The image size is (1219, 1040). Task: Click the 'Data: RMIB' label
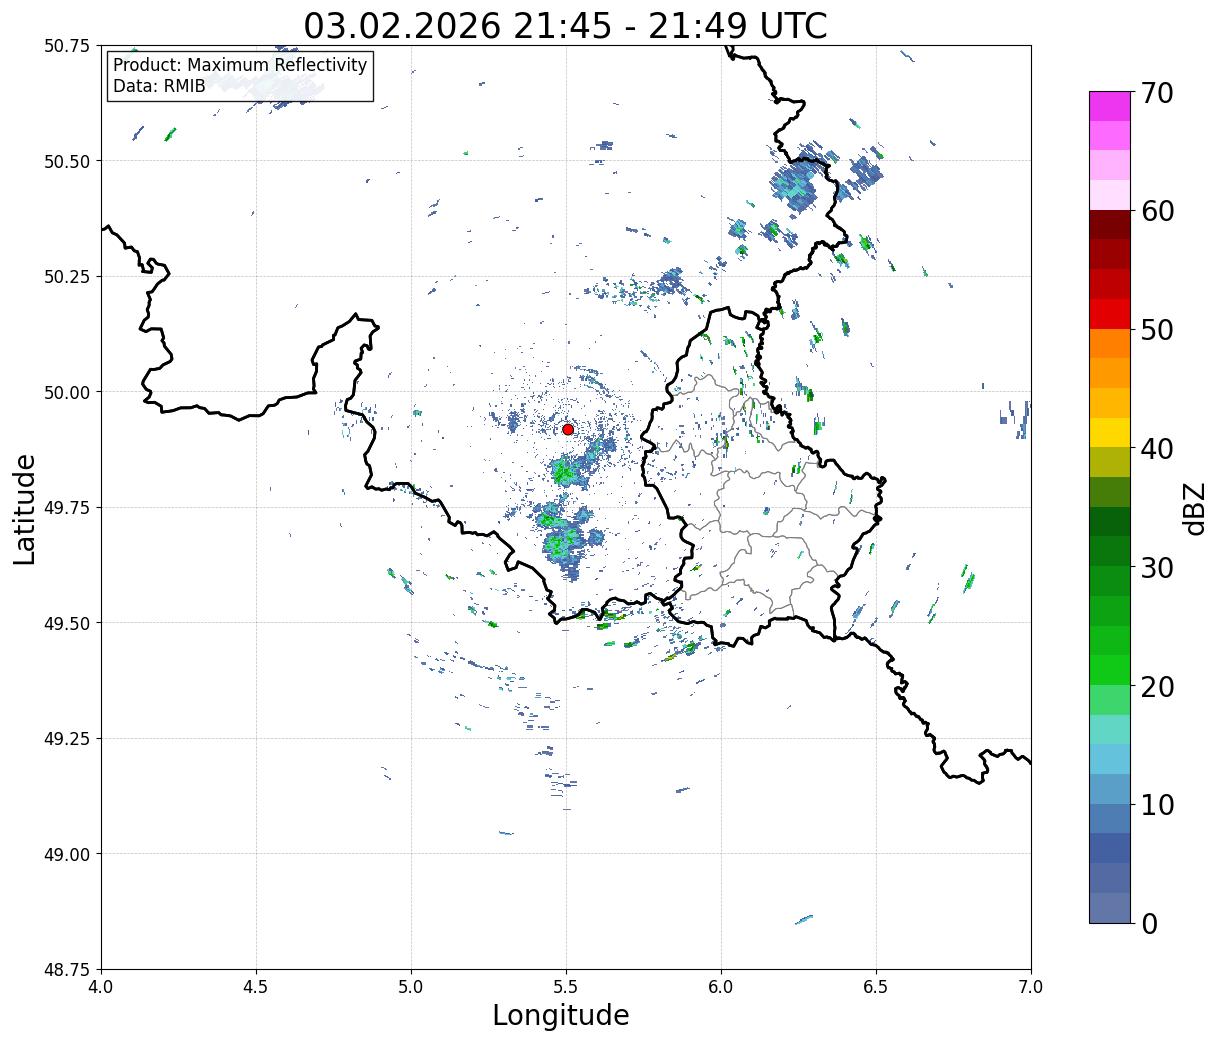pyautogui.click(x=159, y=86)
